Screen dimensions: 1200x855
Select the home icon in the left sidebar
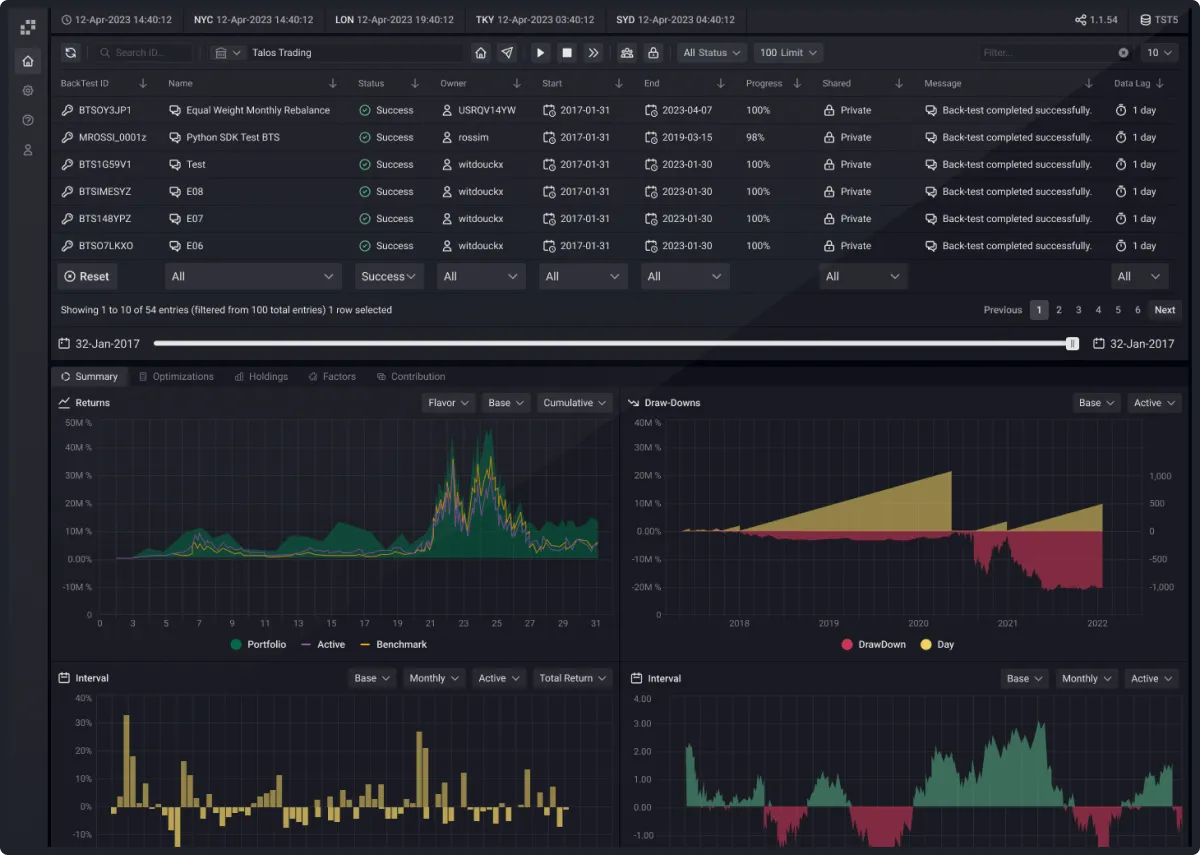click(x=27, y=60)
